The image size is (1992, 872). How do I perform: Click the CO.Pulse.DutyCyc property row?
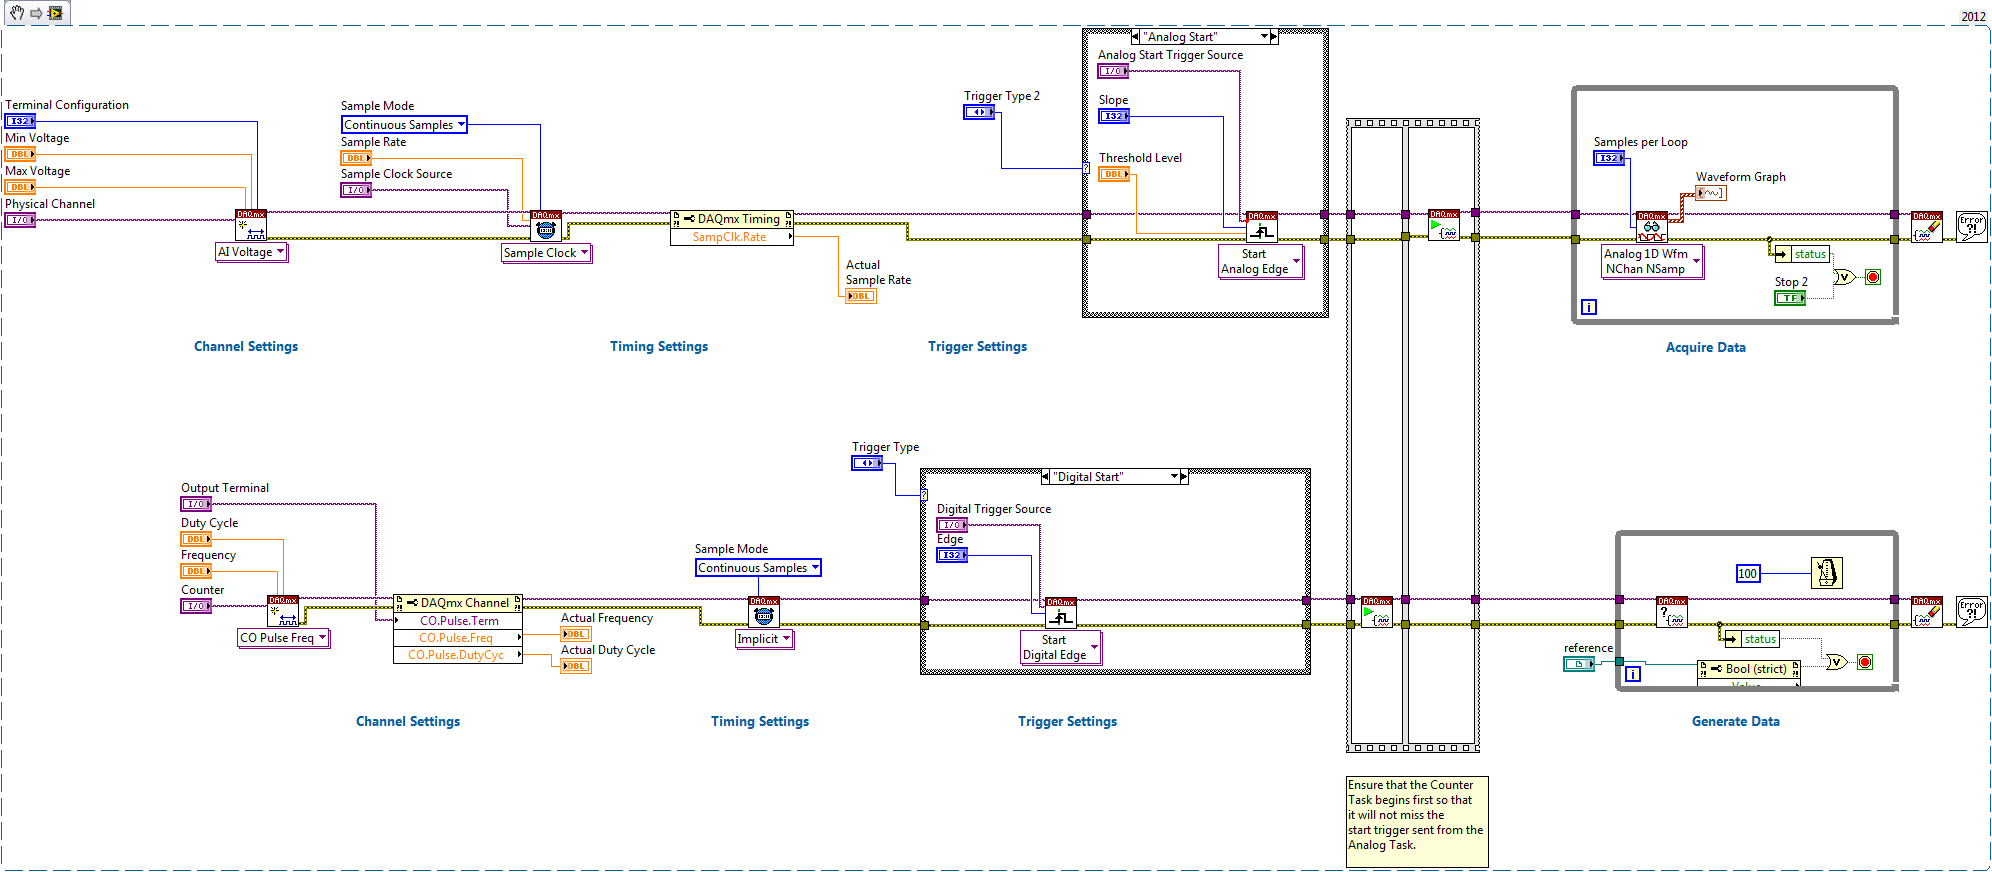pos(458,655)
